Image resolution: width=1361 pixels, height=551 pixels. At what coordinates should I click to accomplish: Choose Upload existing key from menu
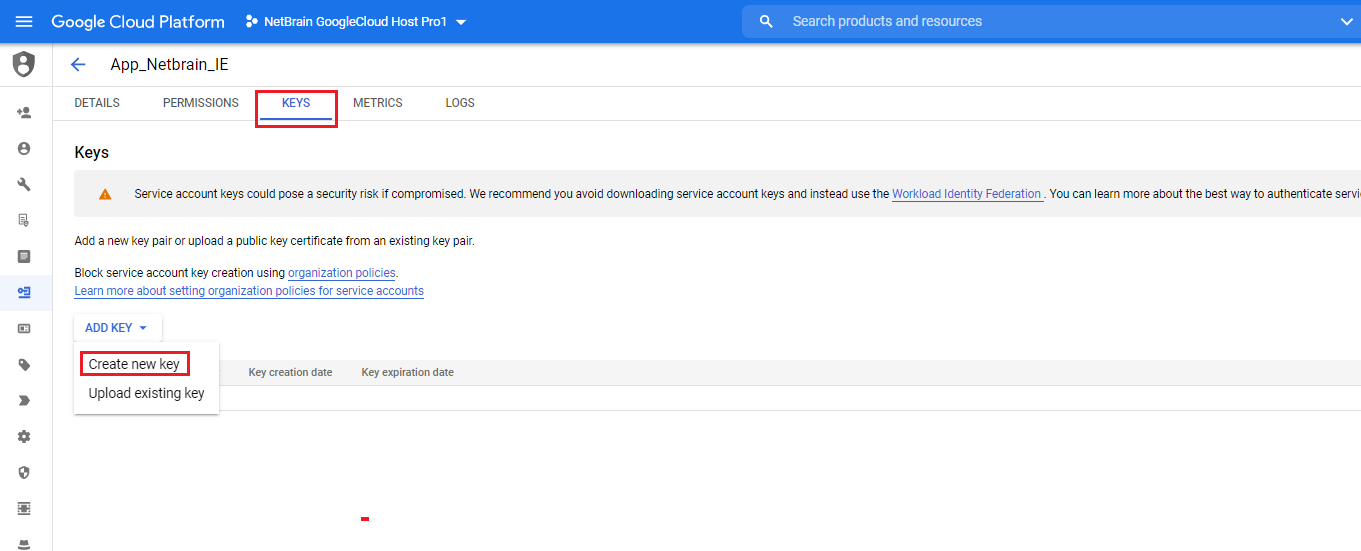[x=146, y=393]
